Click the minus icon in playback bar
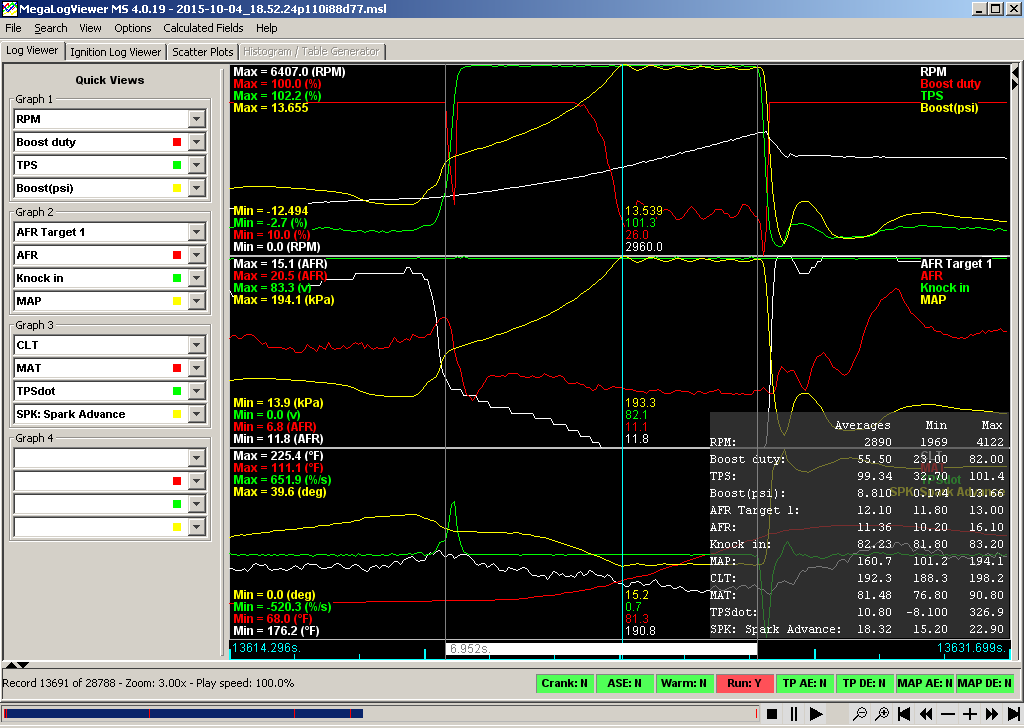 click(948, 714)
